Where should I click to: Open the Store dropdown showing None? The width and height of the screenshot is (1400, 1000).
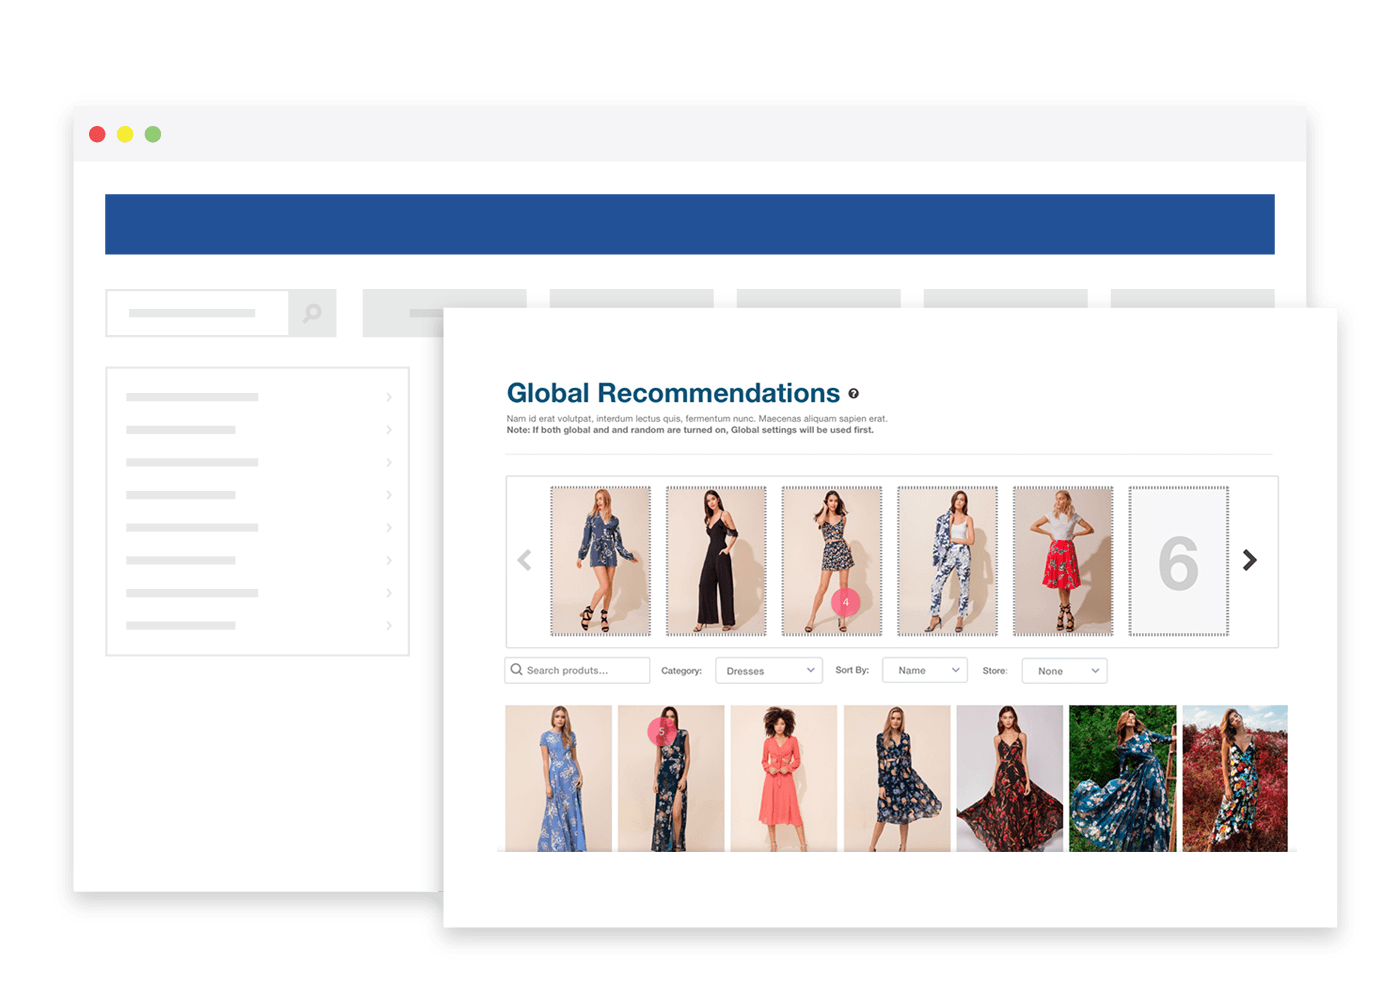1063,670
